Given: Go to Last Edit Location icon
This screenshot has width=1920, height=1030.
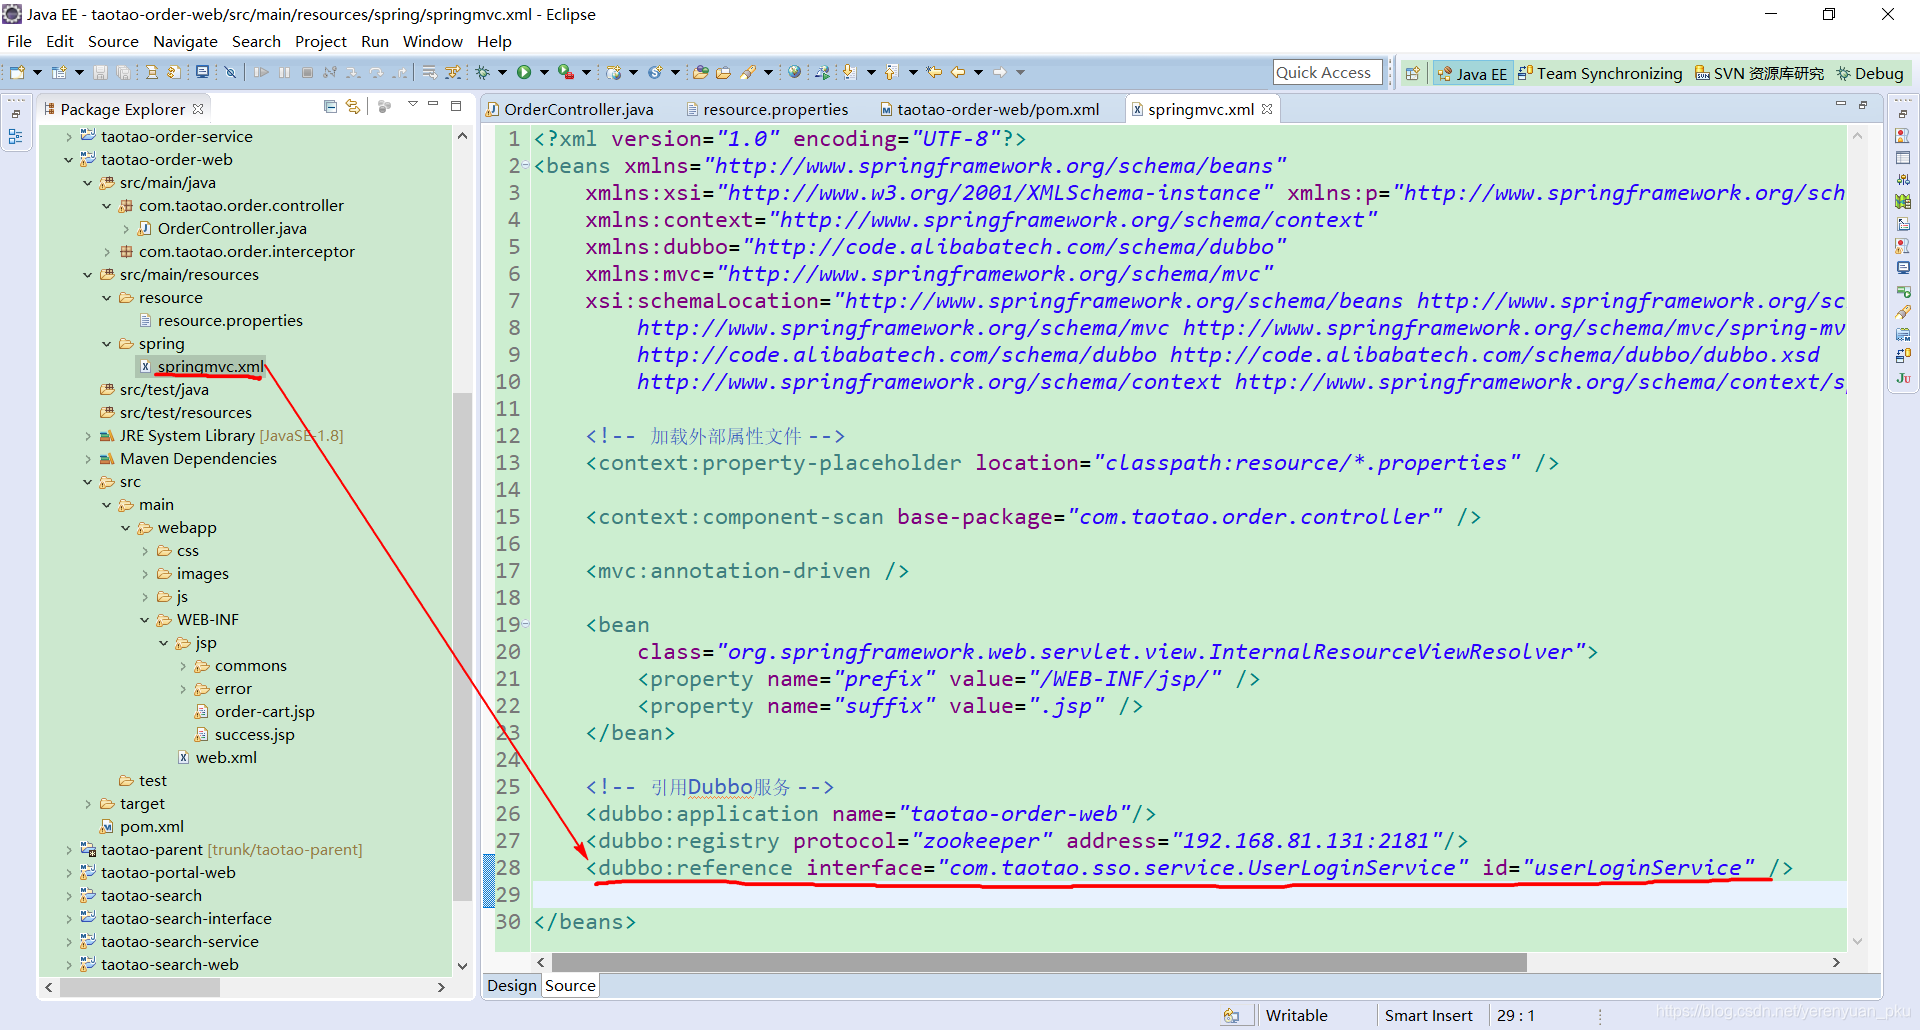Looking at the screenshot, I should tap(934, 72).
